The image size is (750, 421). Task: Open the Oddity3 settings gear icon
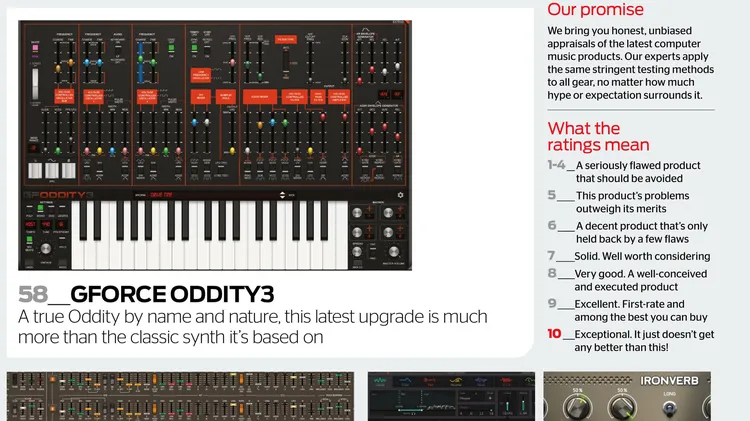click(x=400, y=195)
